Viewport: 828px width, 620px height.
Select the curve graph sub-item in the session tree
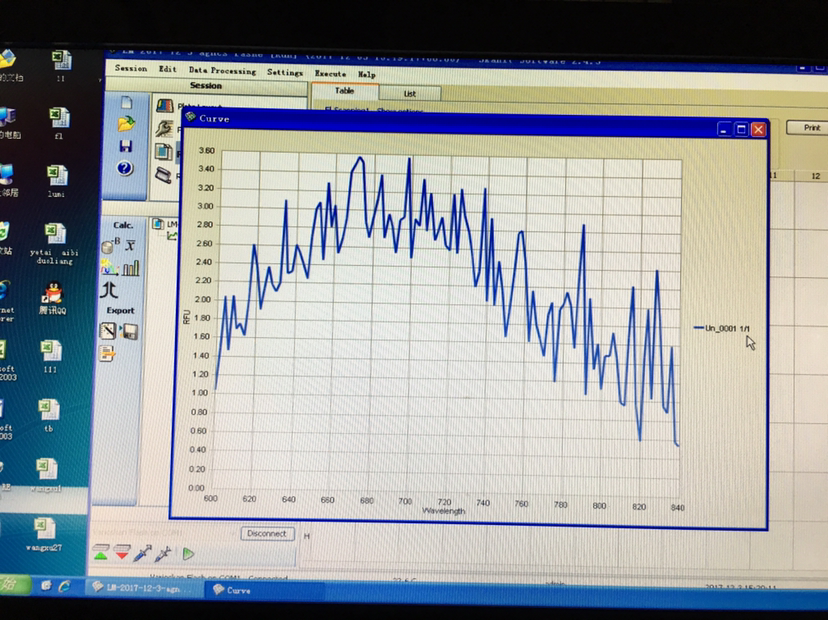pos(172,236)
